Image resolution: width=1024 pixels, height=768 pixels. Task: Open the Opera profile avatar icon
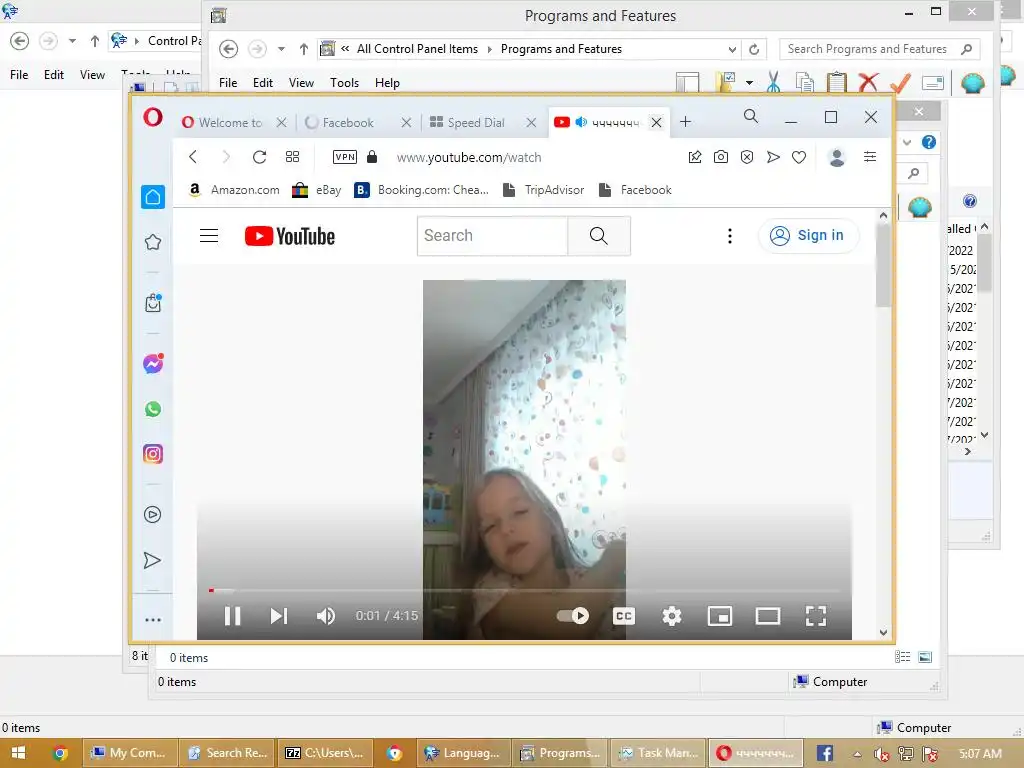click(837, 157)
